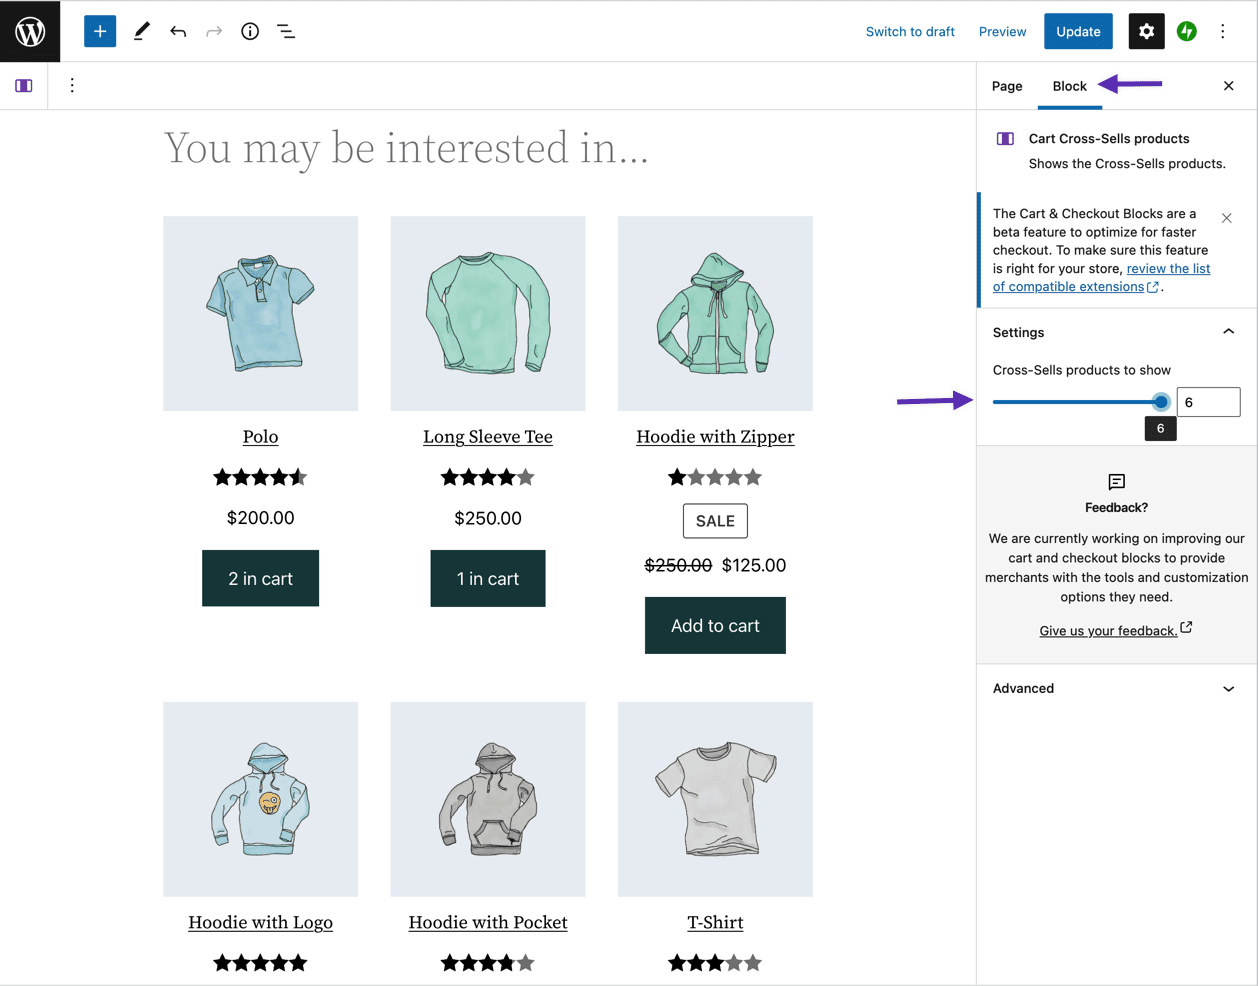Open the block inserter

point(99,31)
